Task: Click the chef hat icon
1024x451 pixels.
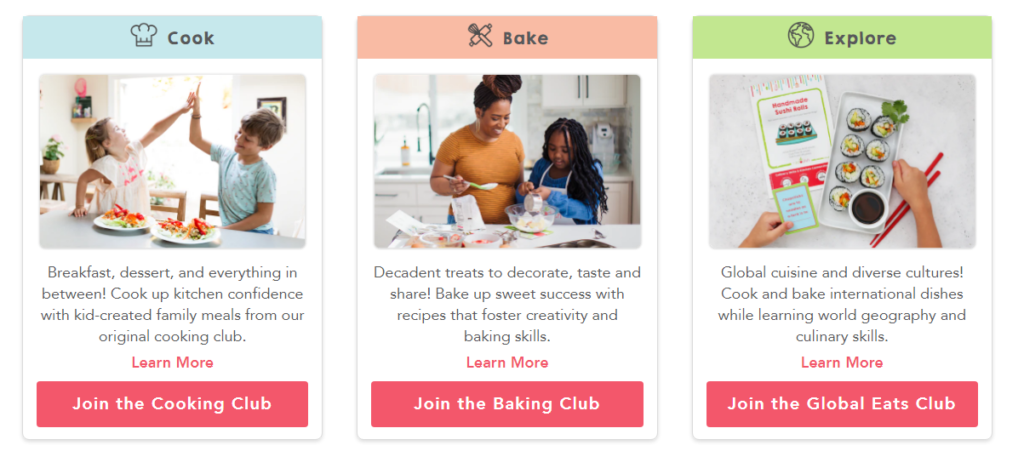Action: (x=144, y=36)
